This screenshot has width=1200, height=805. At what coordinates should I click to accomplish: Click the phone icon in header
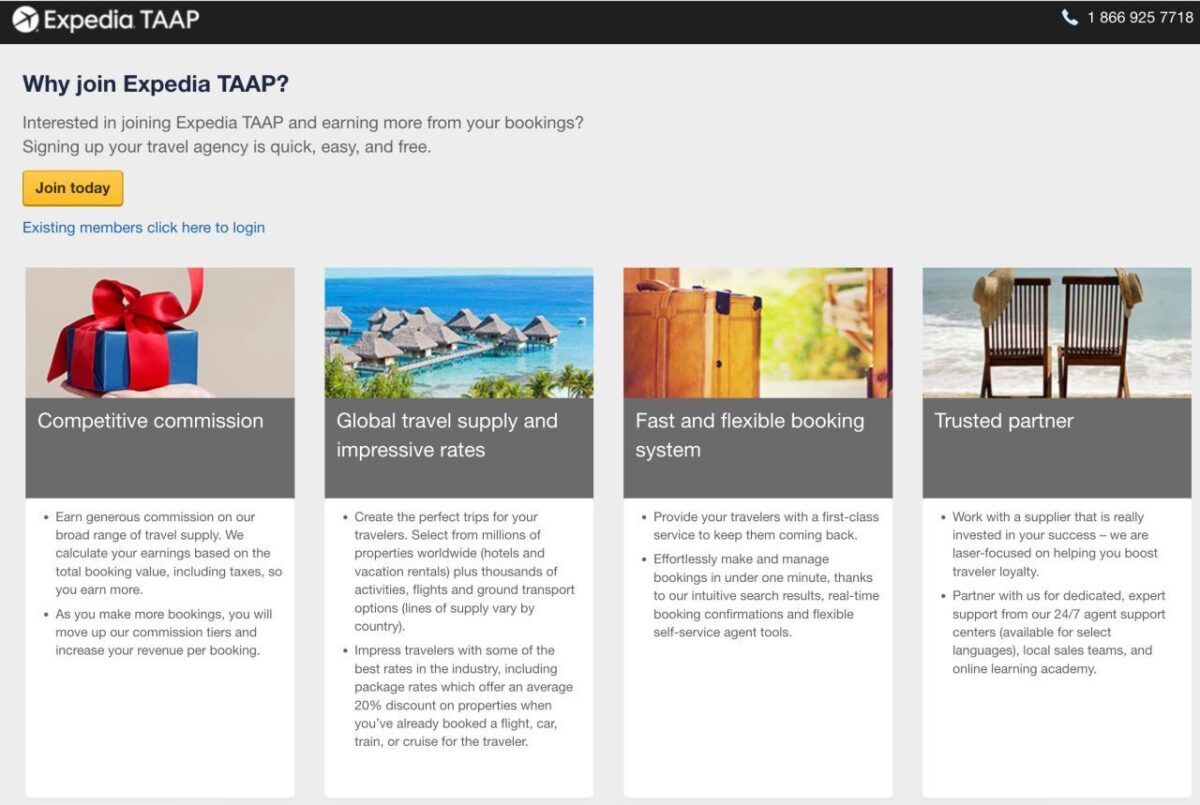pyautogui.click(x=1070, y=18)
